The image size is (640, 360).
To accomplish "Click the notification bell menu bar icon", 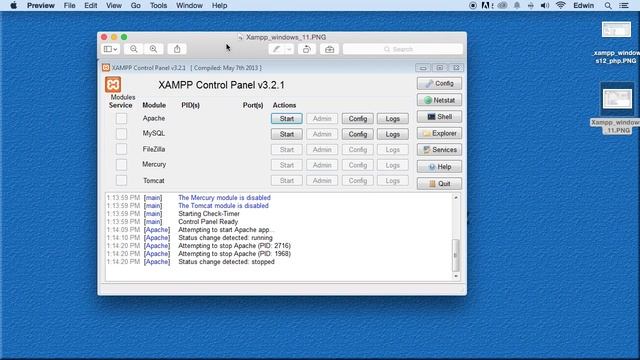I will (517, 5).
